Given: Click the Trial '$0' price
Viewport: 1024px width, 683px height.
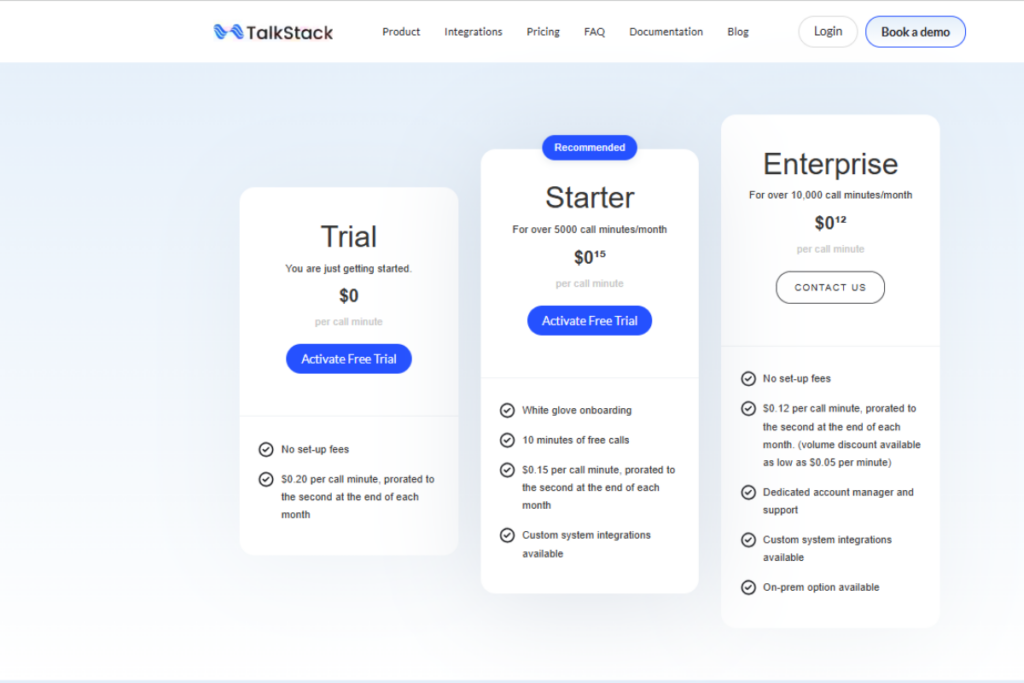Looking at the screenshot, I should [349, 296].
